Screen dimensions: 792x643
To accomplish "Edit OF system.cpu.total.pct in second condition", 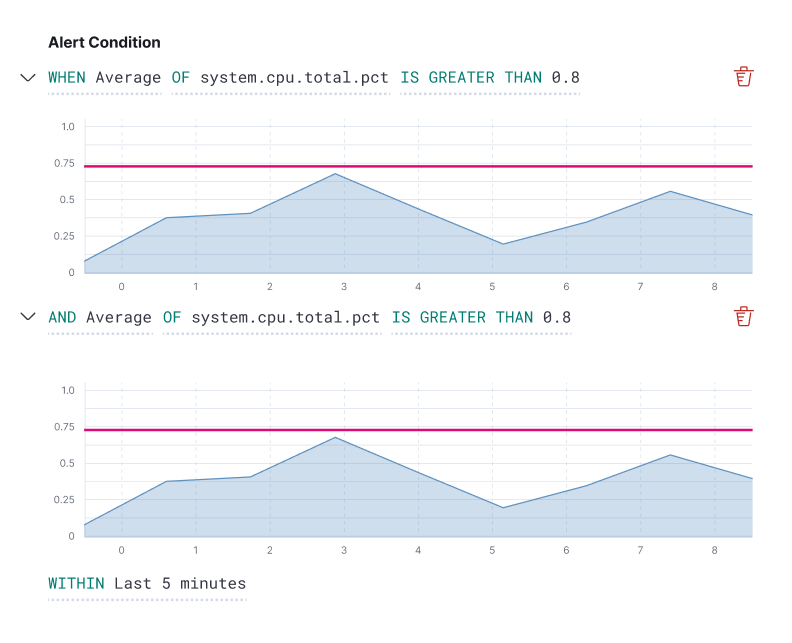I will [x=272, y=318].
